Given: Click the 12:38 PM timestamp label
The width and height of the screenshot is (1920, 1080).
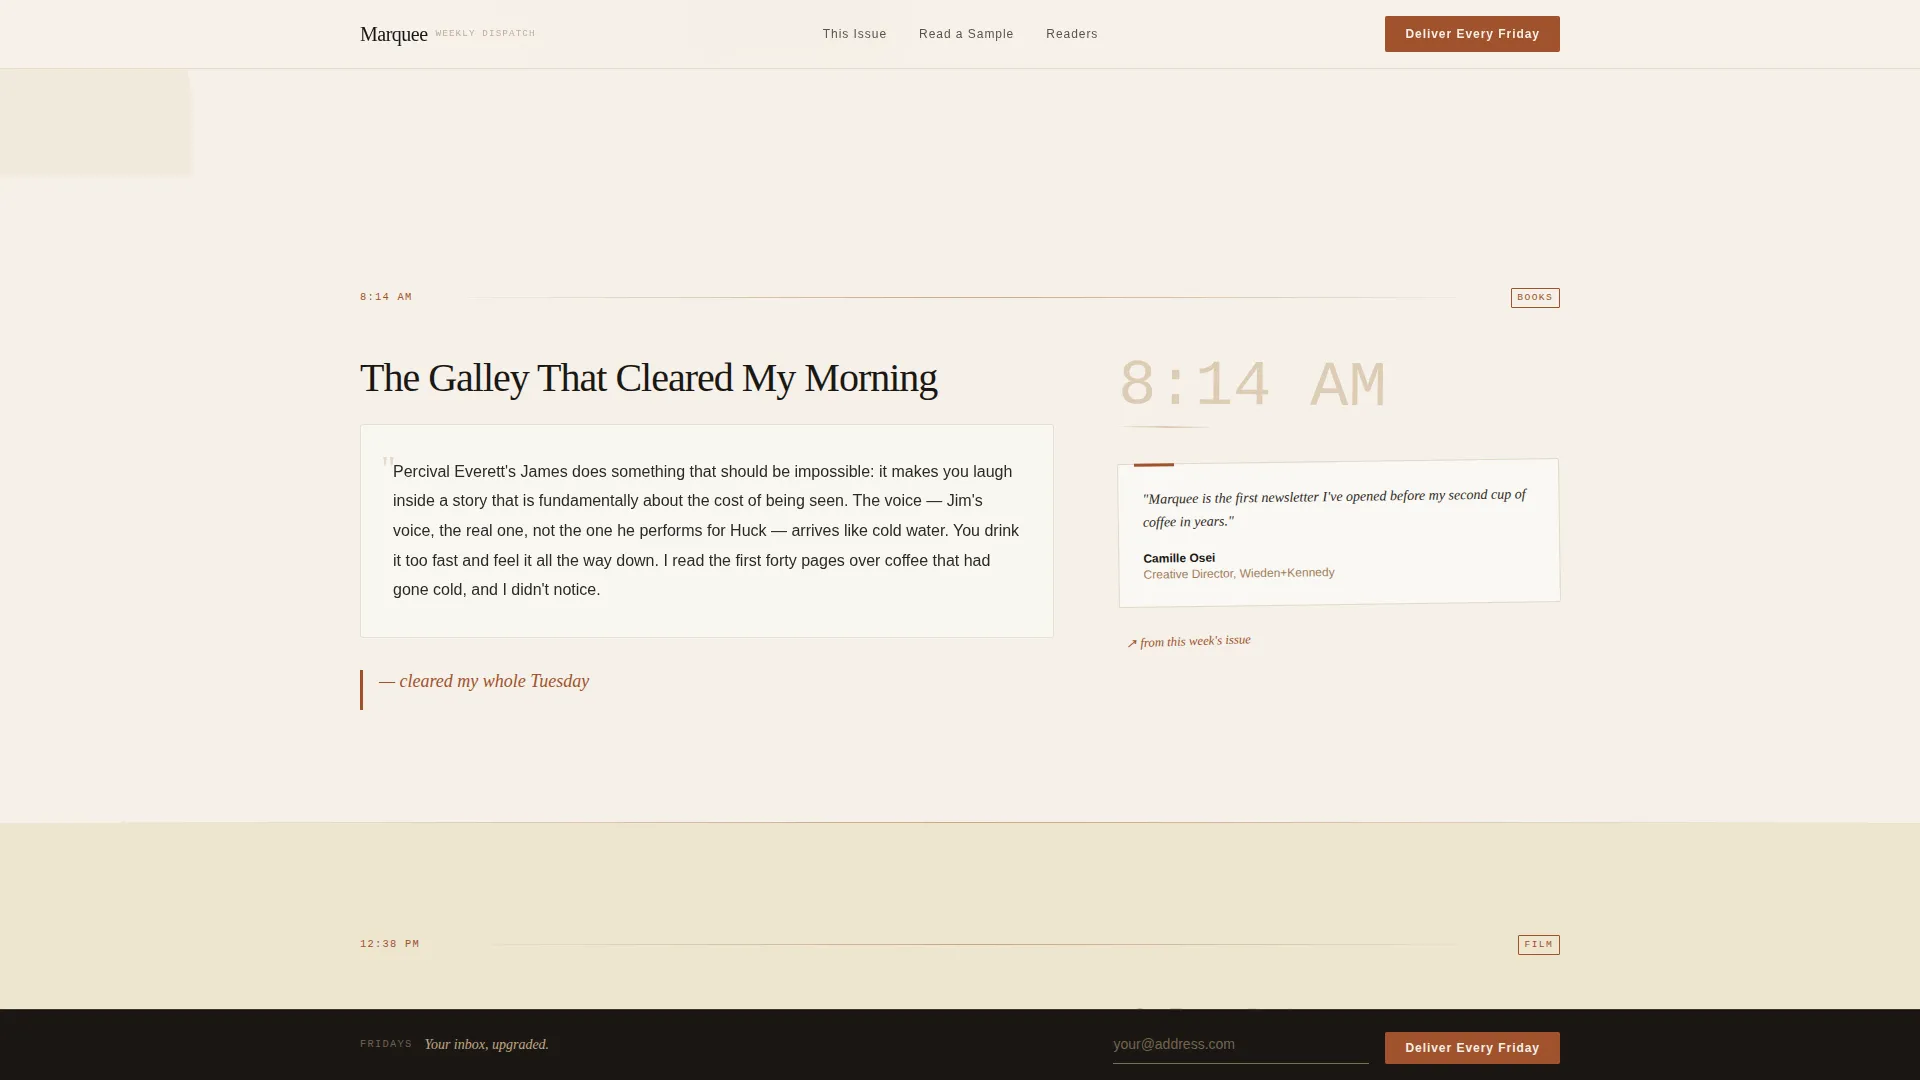Looking at the screenshot, I should 390,944.
